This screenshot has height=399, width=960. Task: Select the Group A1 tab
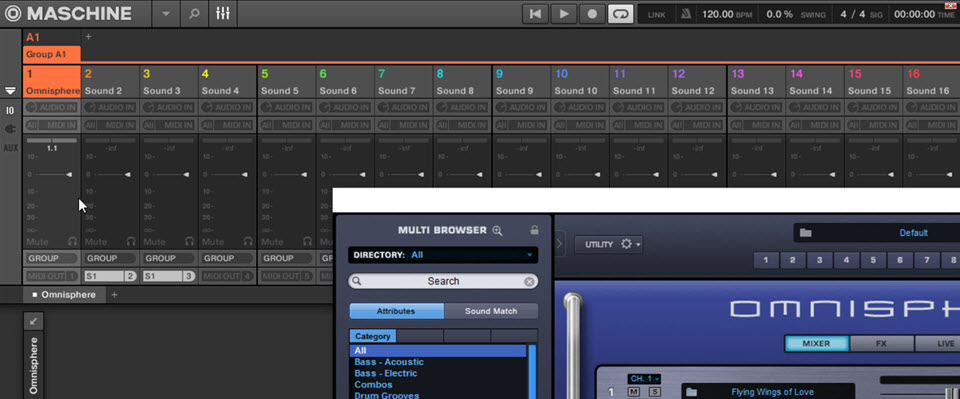pos(52,54)
